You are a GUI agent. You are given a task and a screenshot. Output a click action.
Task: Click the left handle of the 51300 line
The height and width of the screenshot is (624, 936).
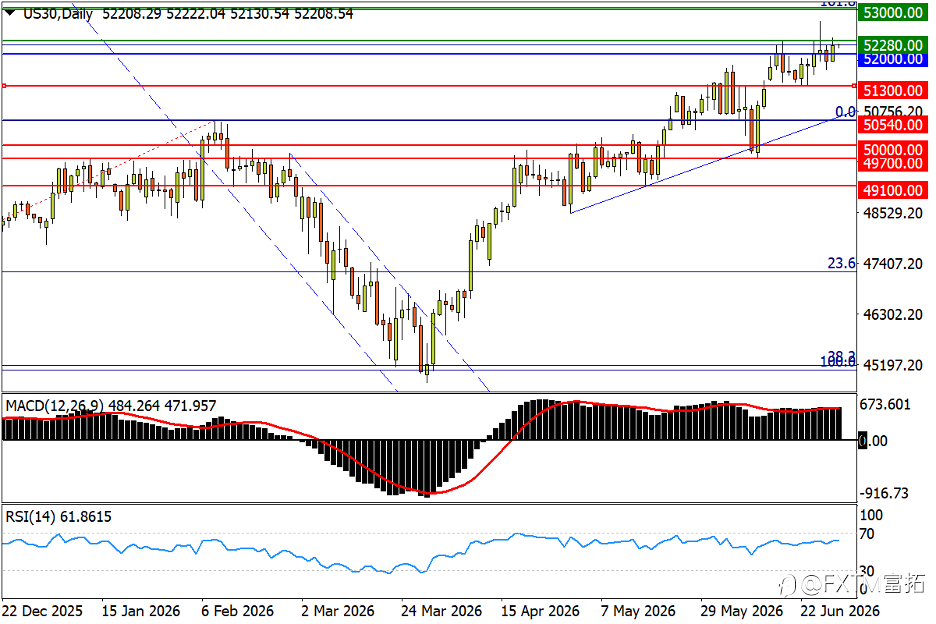coord(4,86)
